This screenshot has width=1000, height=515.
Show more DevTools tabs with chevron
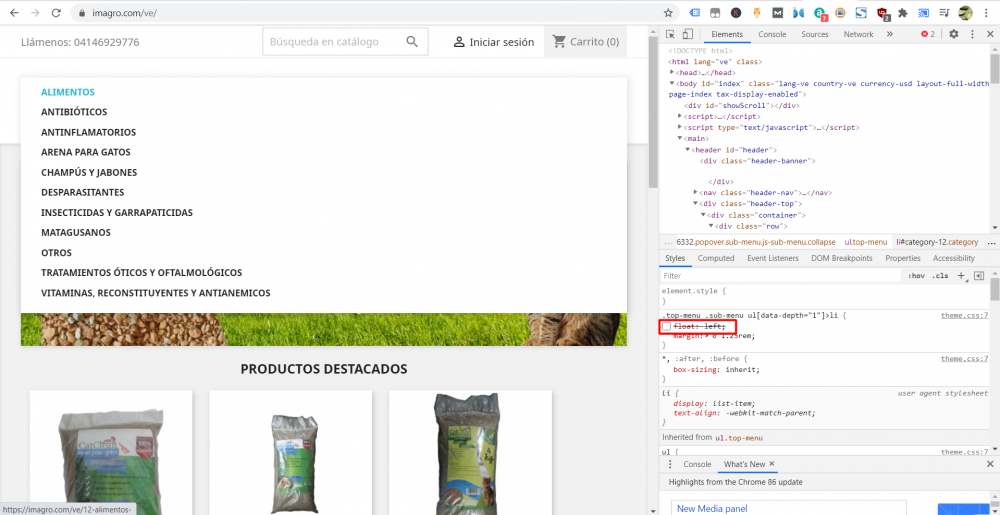coord(890,34)
